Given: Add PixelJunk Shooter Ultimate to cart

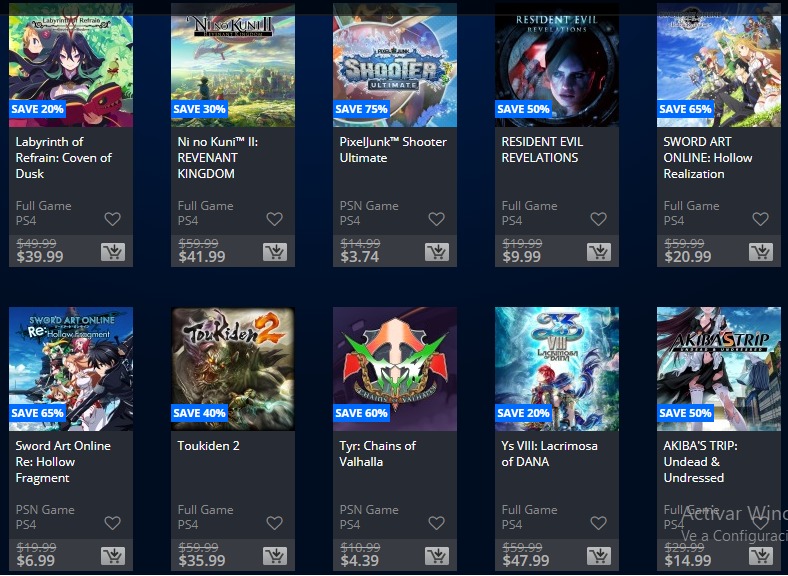Looking at the screenshot, I should tap(437, 252).
